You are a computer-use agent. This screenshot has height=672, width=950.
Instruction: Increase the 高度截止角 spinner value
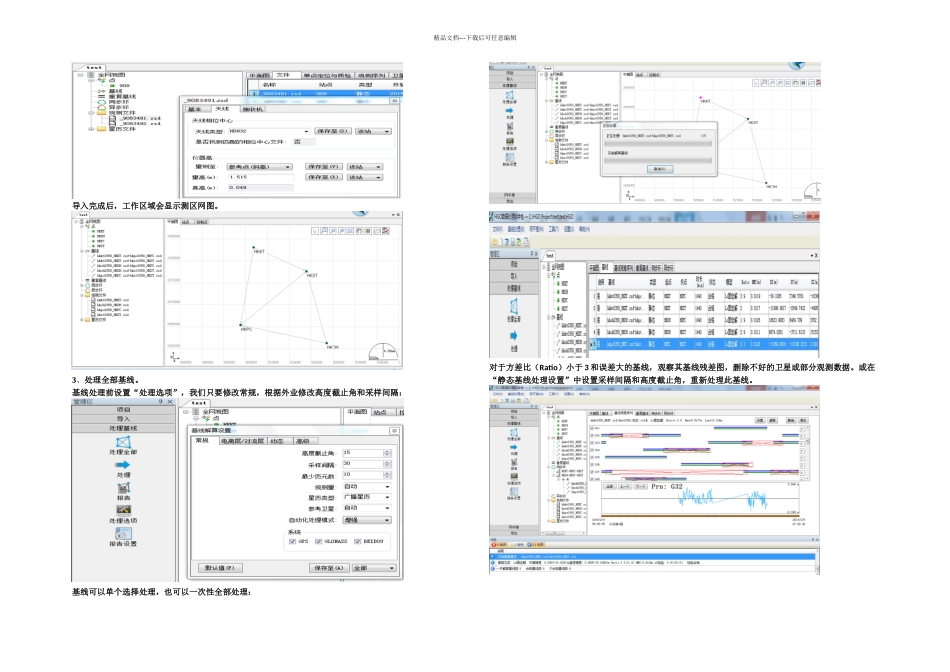coord(387,451)
